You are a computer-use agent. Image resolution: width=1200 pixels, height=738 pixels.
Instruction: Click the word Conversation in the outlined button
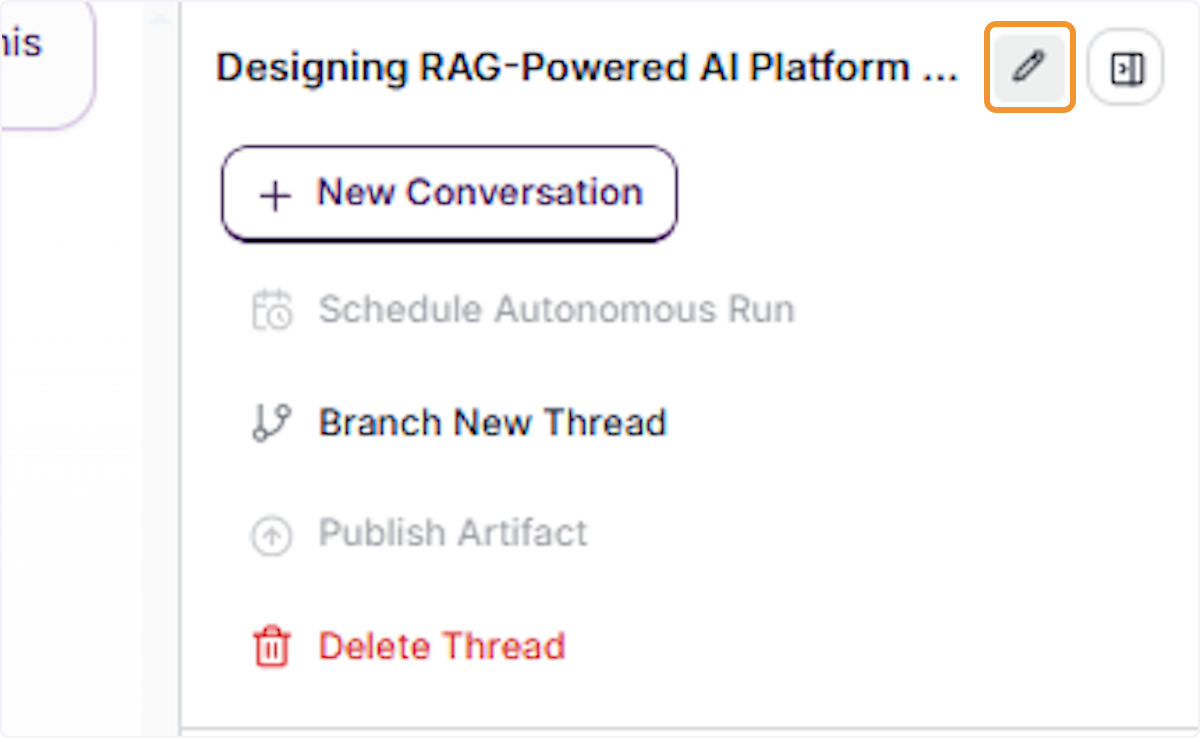(x=524, y=191)
